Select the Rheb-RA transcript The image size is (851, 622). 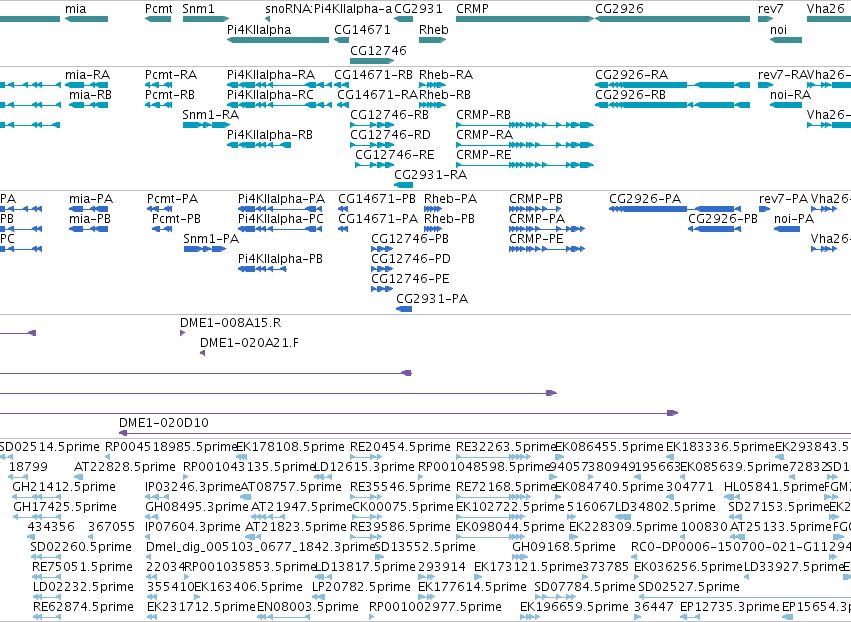coord(433,85)
